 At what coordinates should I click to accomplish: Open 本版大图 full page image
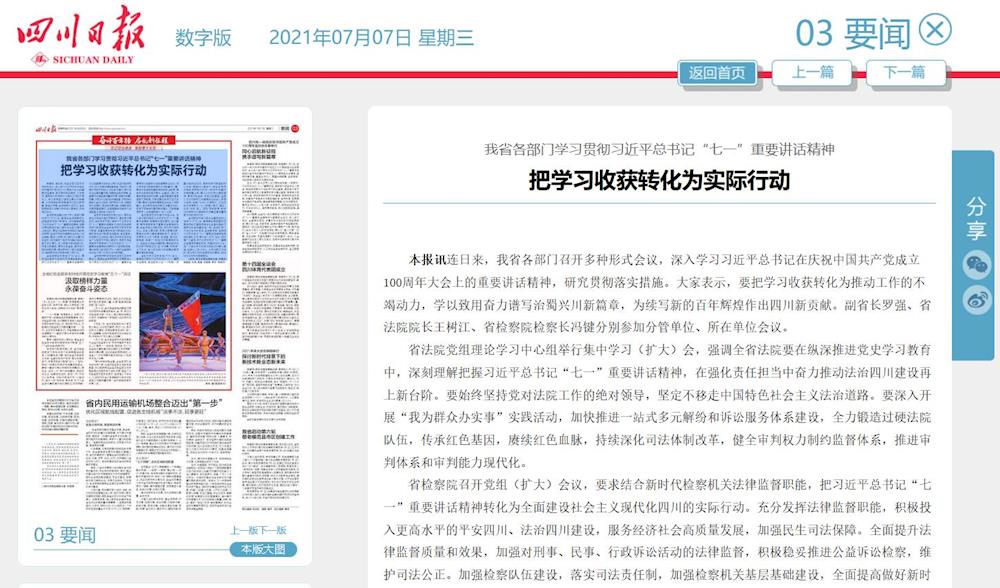(x=263, y=549)
